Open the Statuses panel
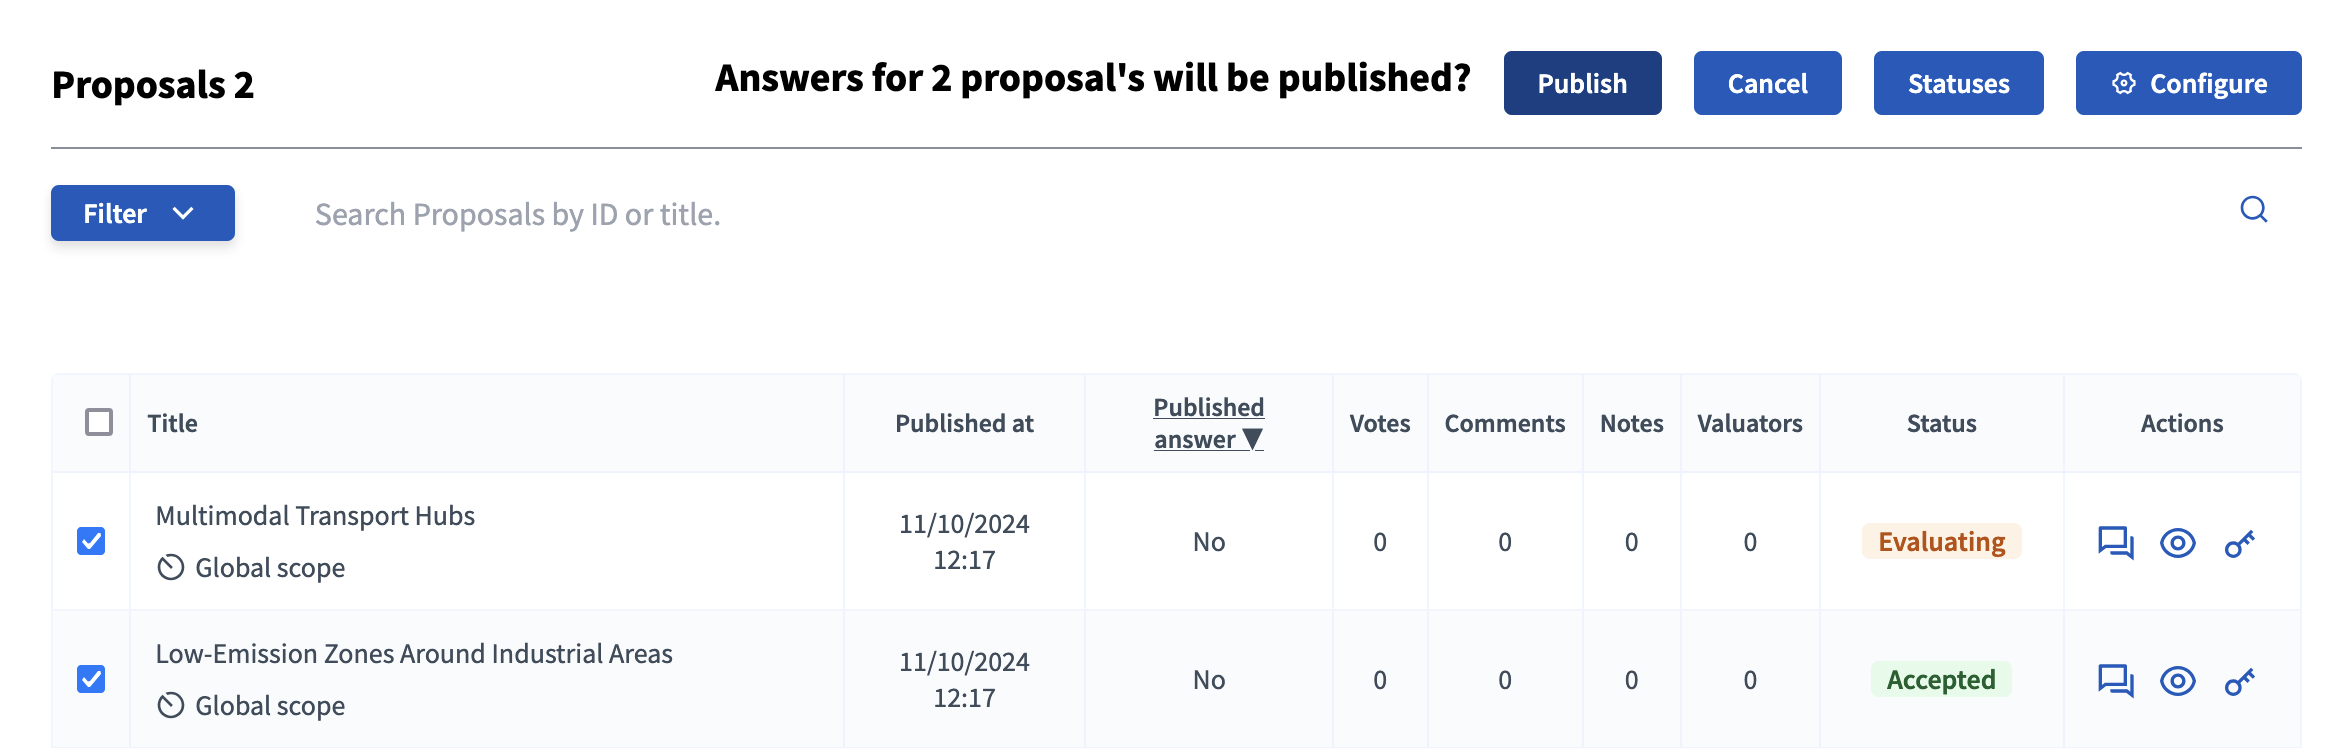The width and height of the screenshot is (2338, 748). click(1957, 83)
